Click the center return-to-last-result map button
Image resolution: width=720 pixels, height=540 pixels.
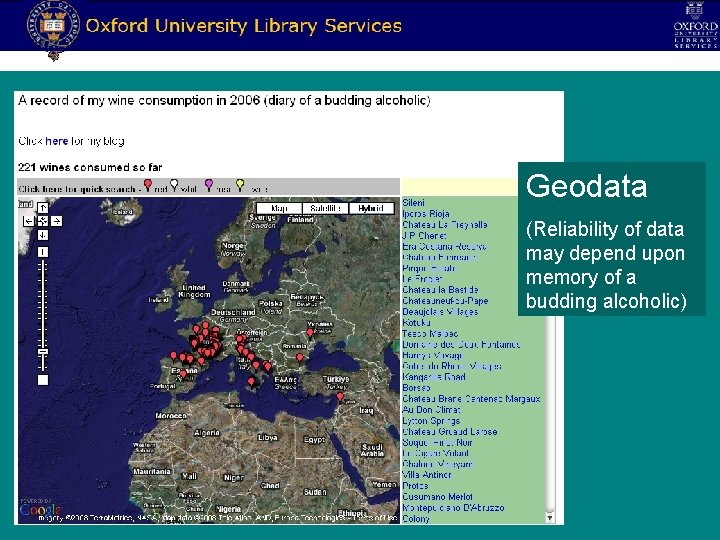[x=43, y=221]
